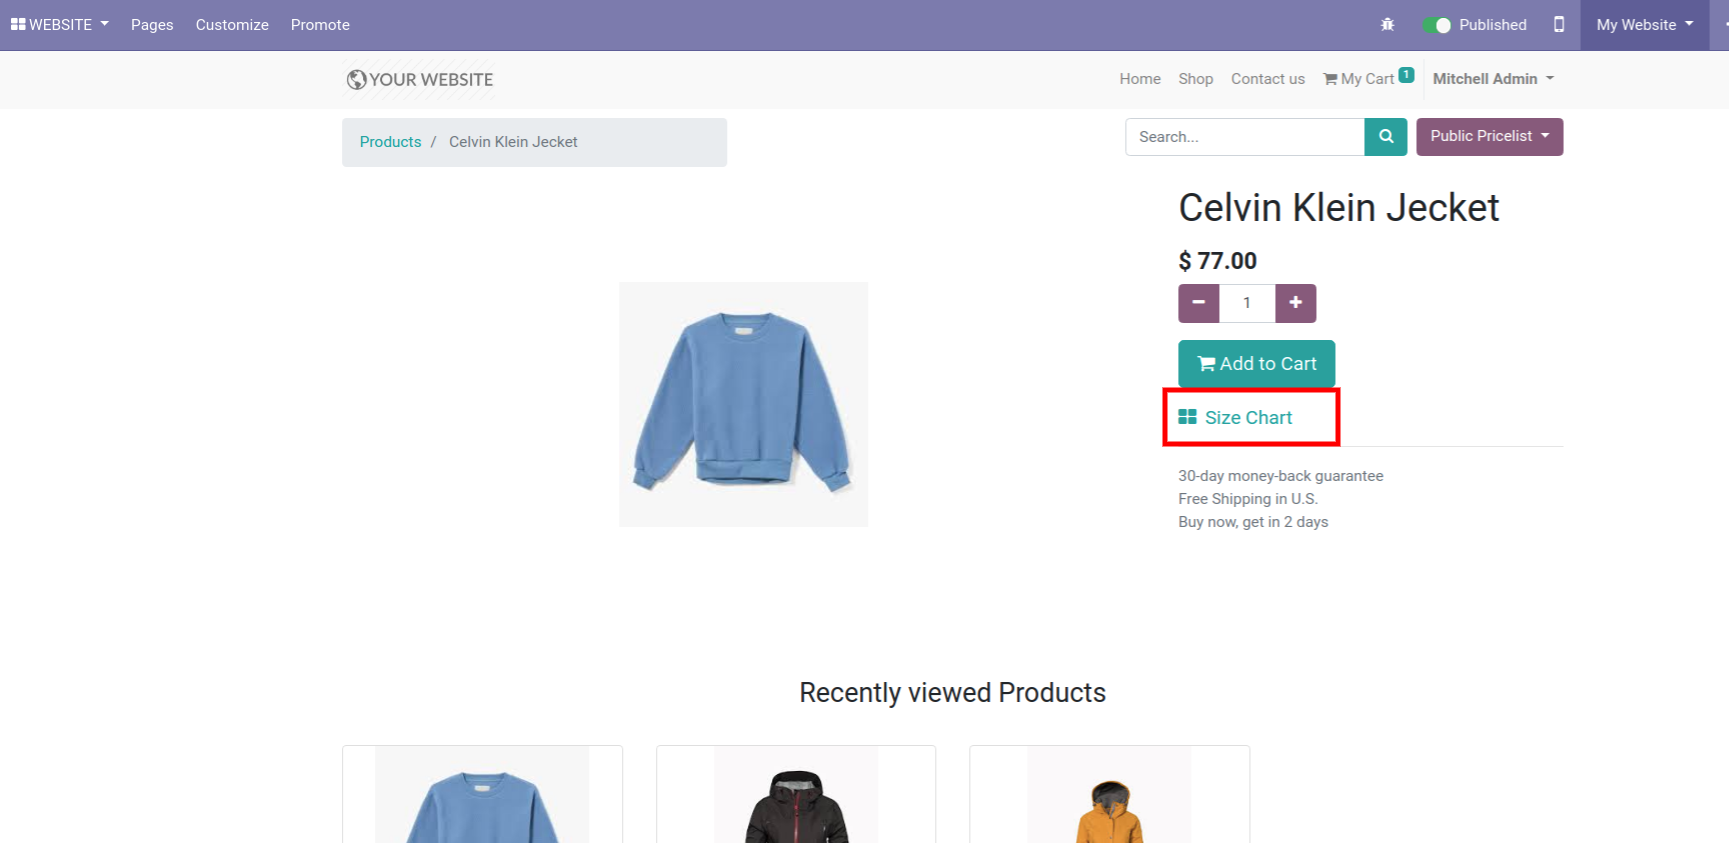
Task: Click the blue sweater product image
Action: (x=743, y=404)
